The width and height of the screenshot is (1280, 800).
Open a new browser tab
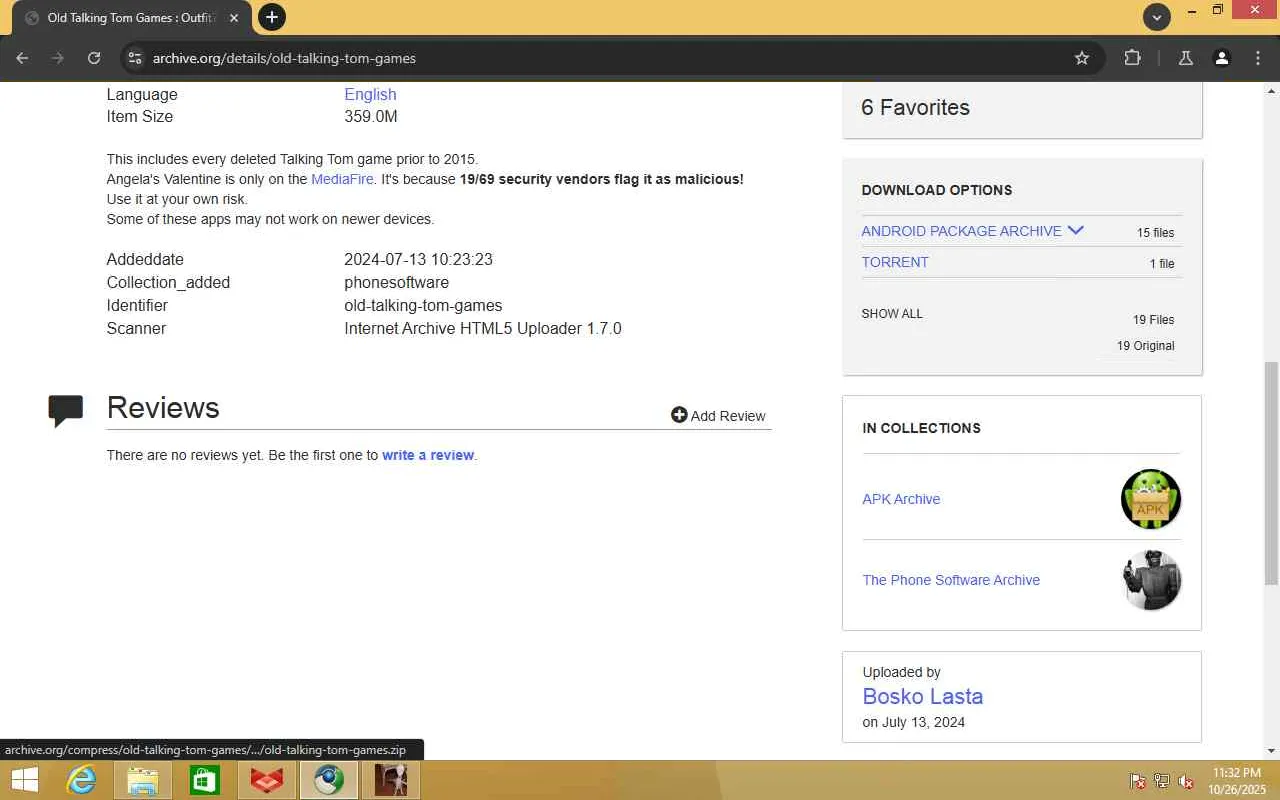point(271,17)
